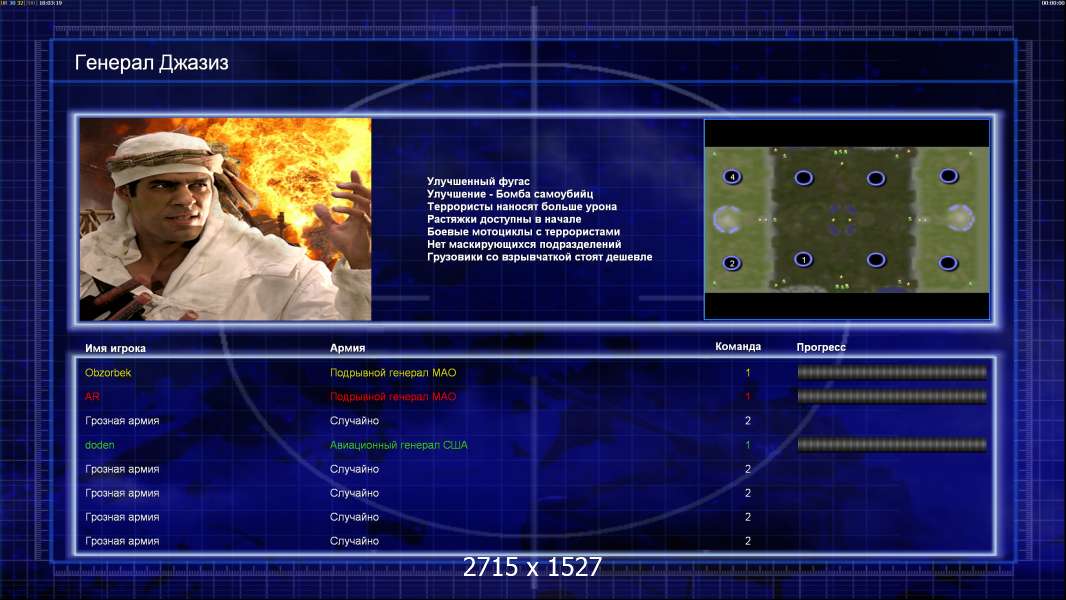
Task: Click the map preview thumbnail's central crossroads
Action: [x=842, y=219]
